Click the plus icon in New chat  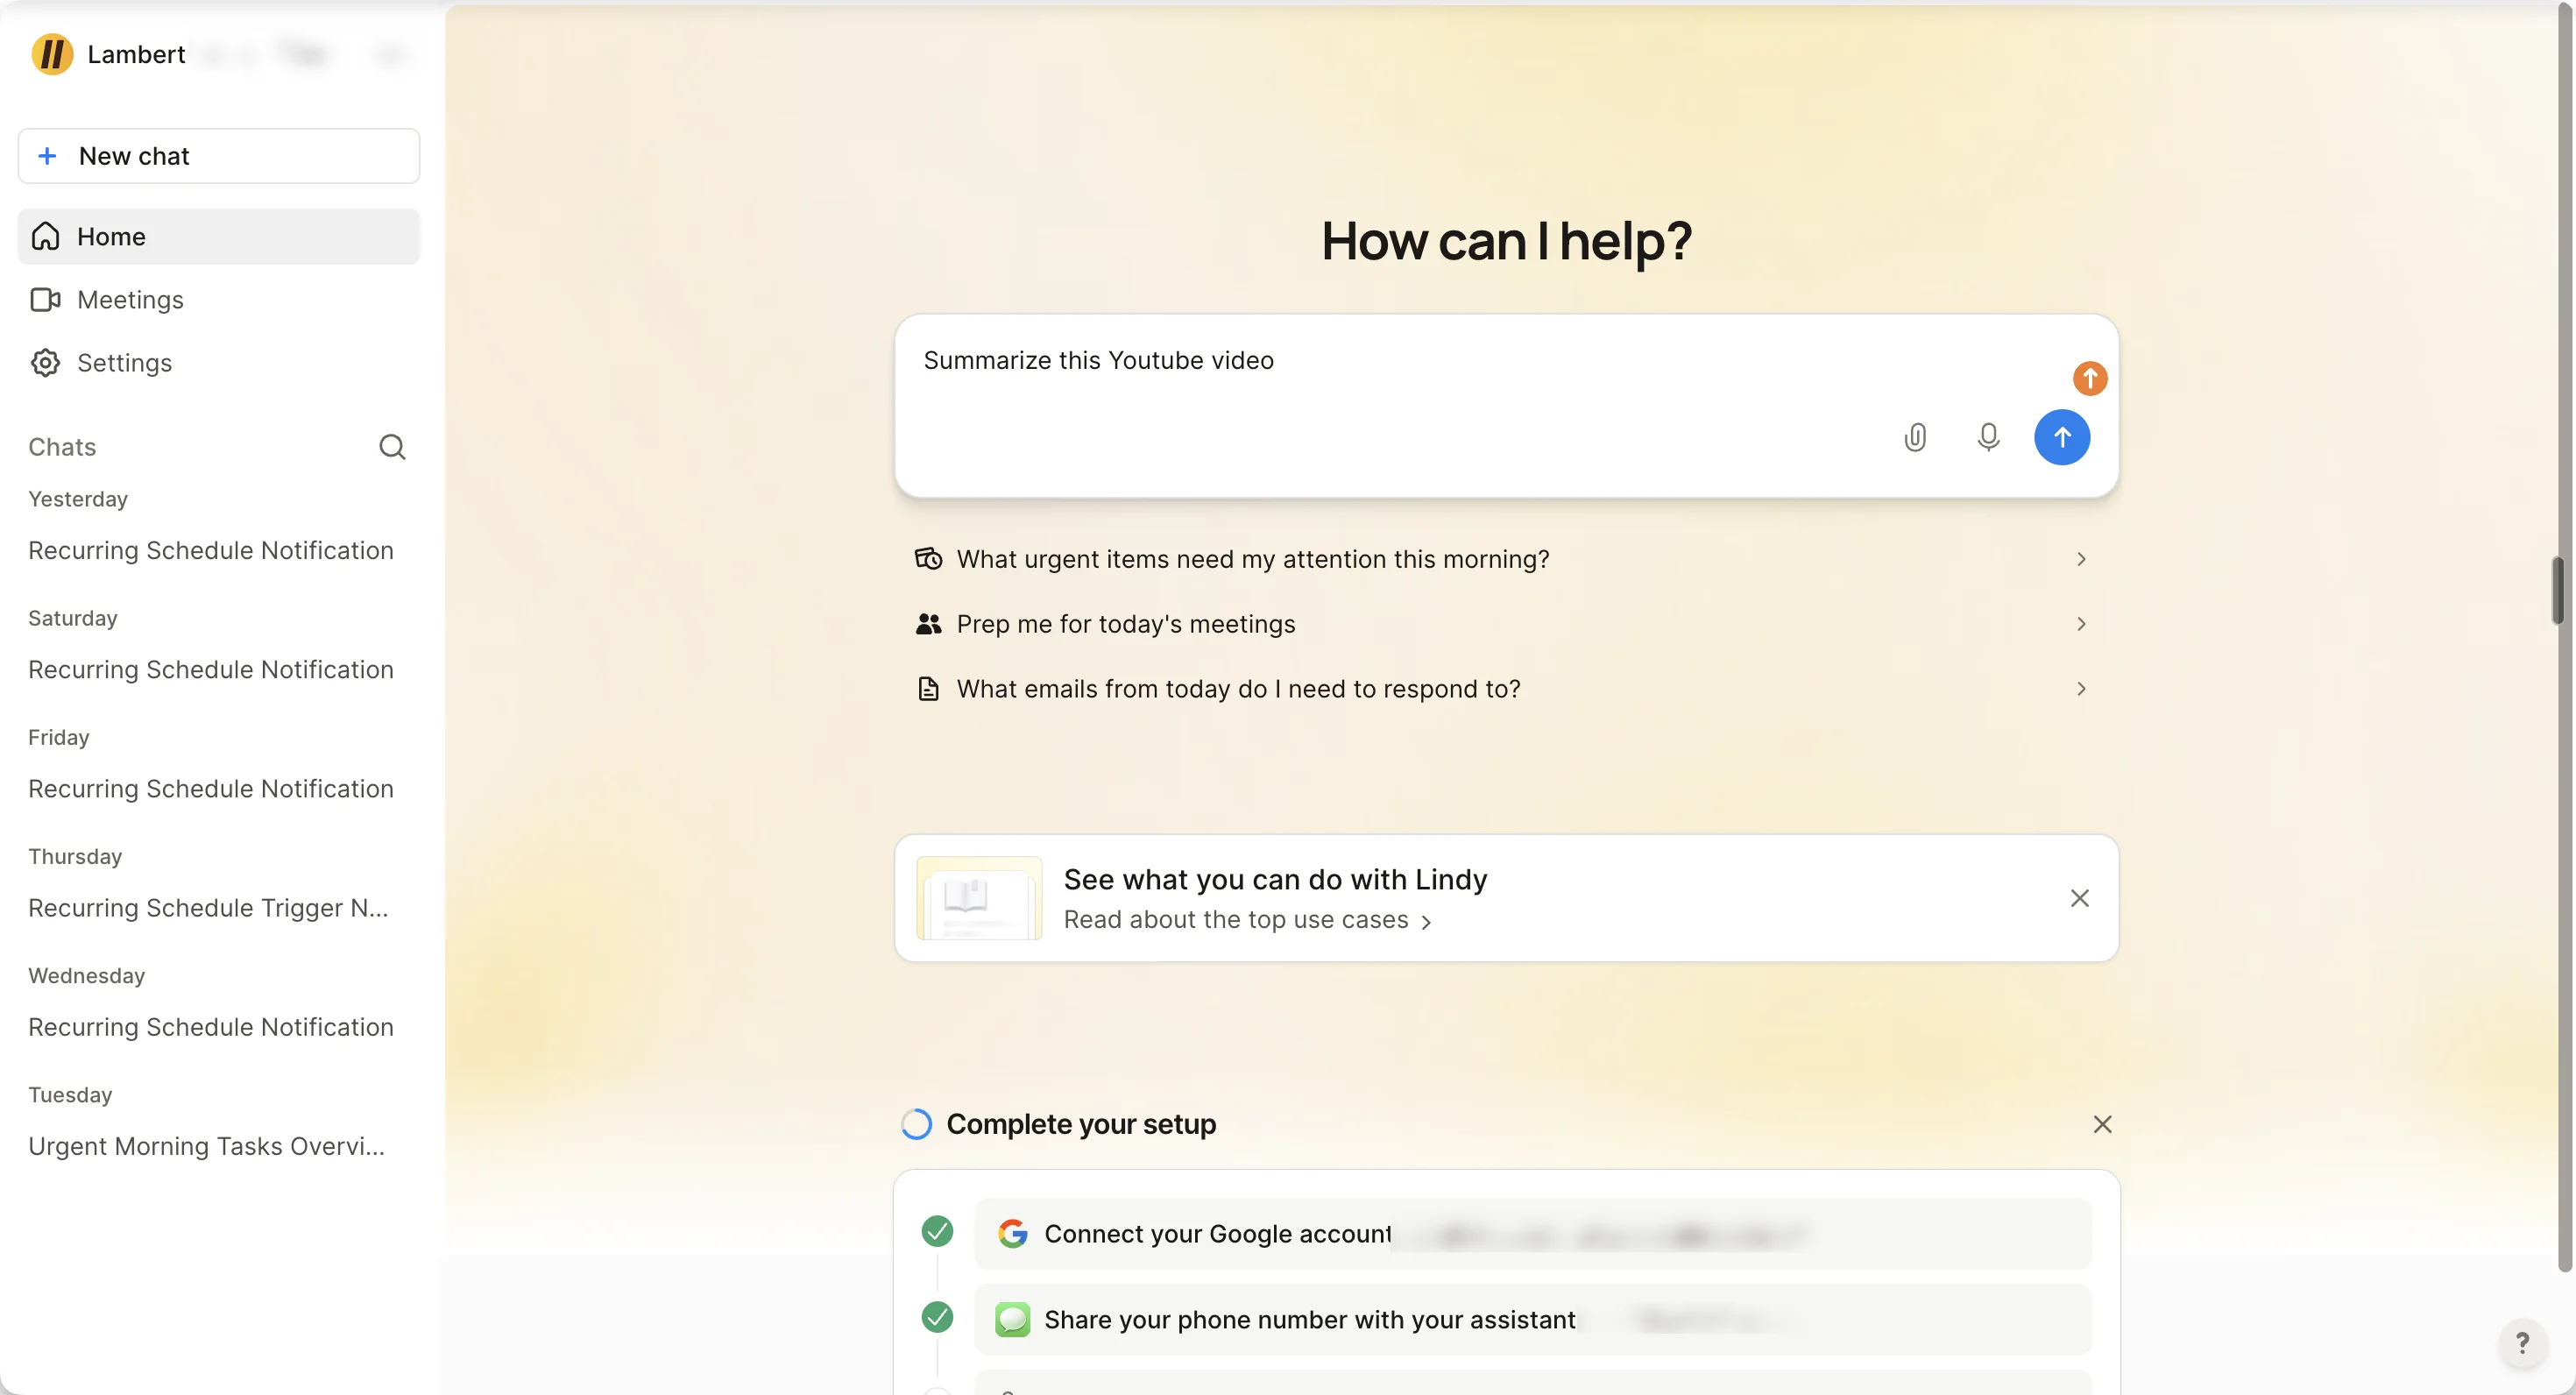tap(47, 156)
